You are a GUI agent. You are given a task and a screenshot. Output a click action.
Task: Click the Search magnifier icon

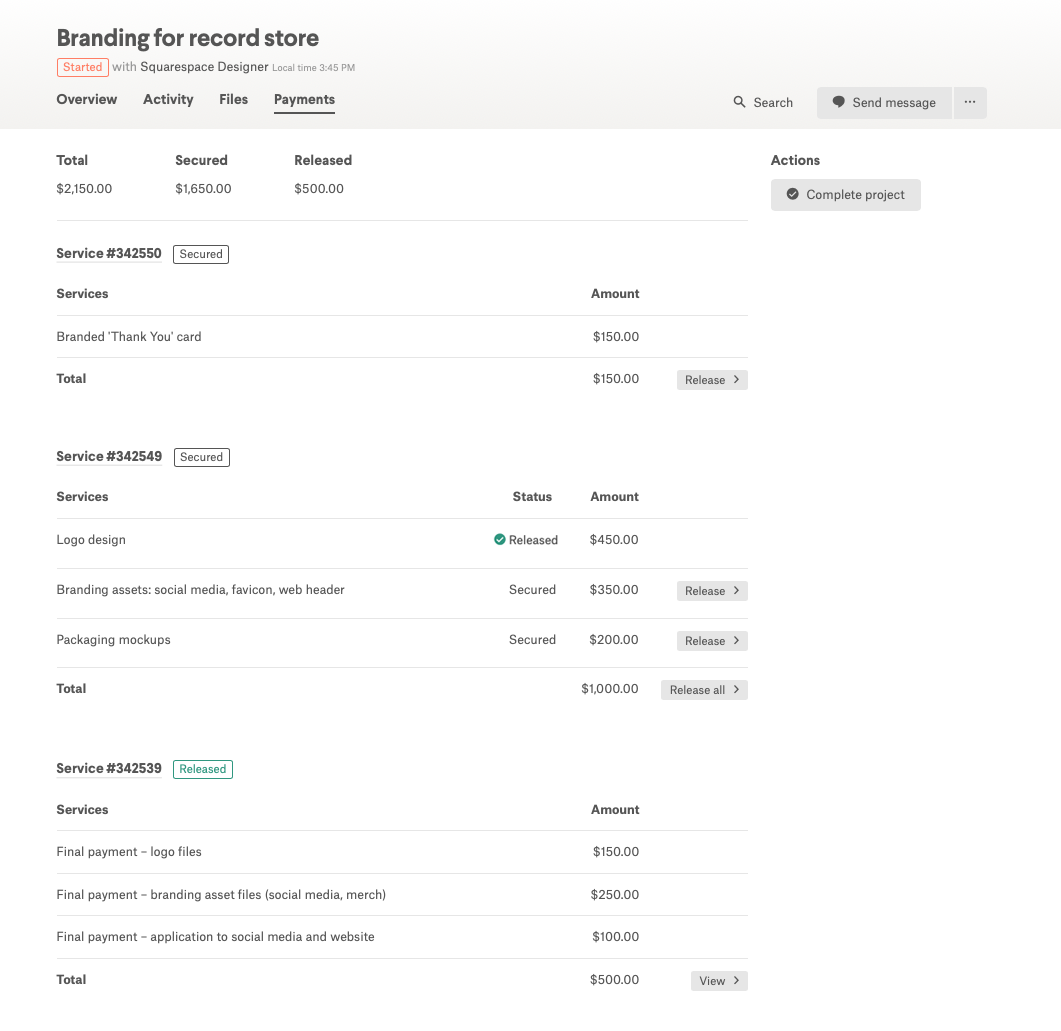[739, 102]
